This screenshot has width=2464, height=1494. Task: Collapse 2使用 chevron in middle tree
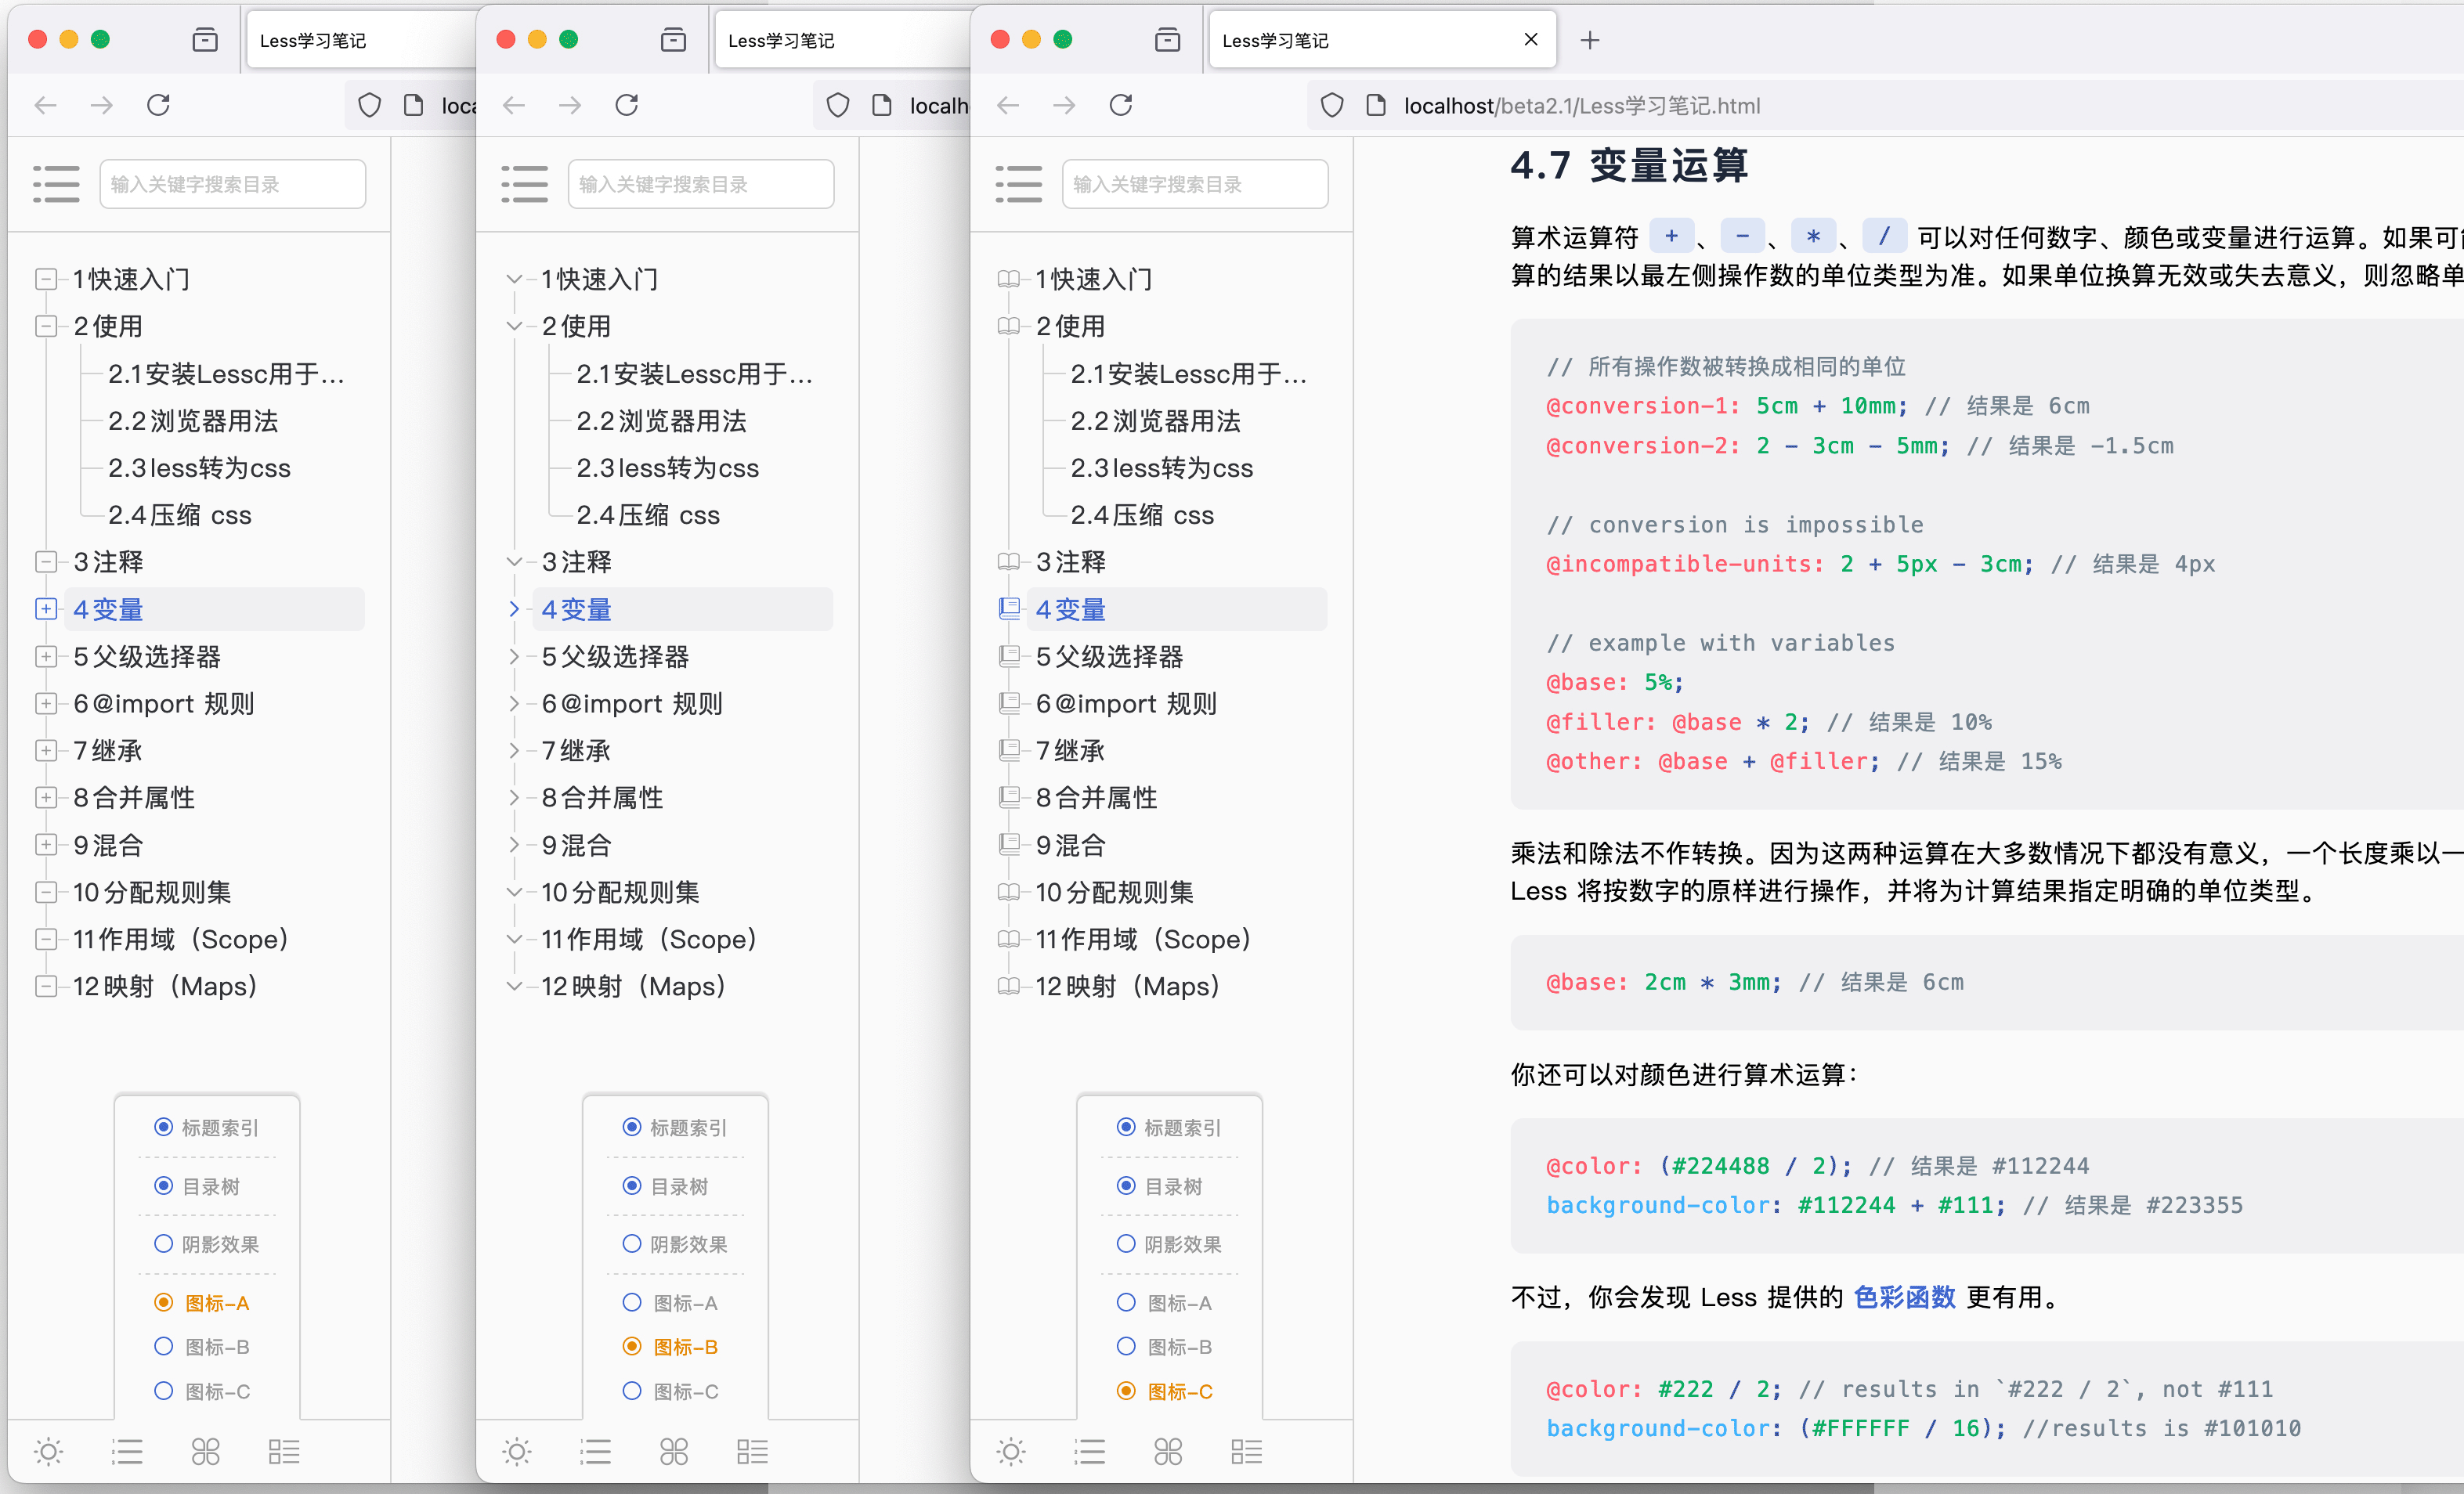click(514, 326)
